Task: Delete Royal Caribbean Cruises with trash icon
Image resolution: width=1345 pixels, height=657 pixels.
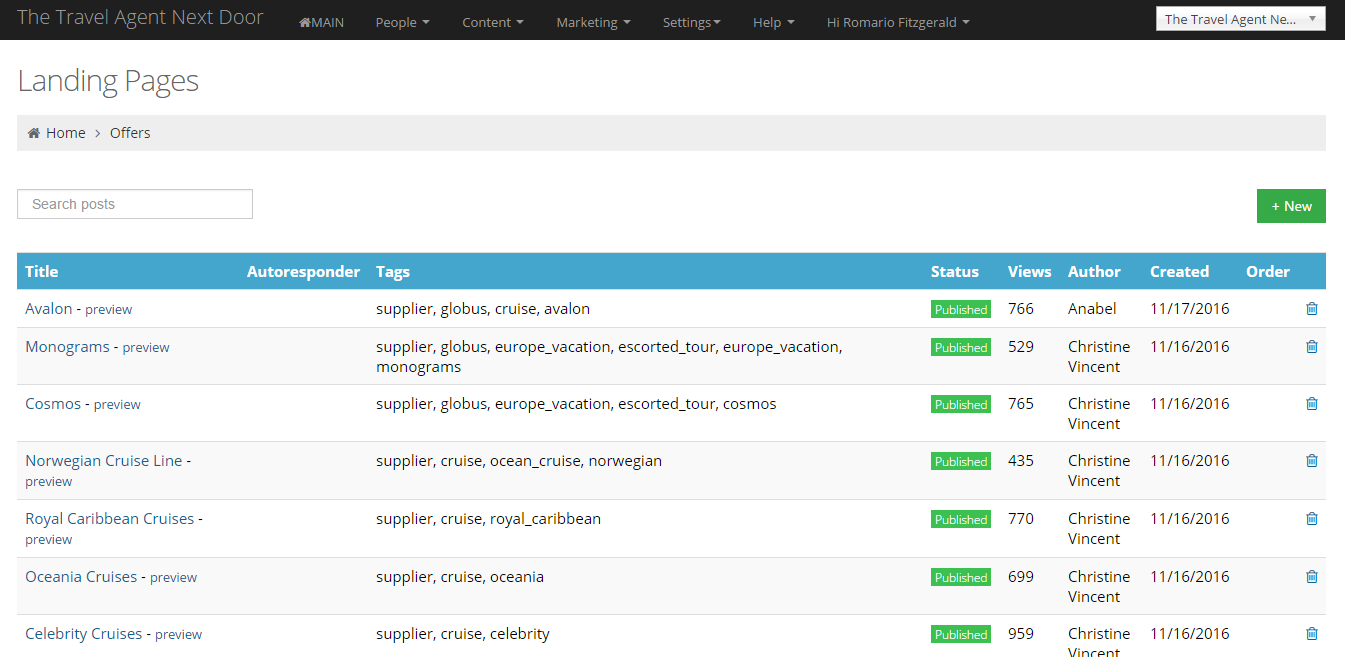Action: (x=1312, y=519)
